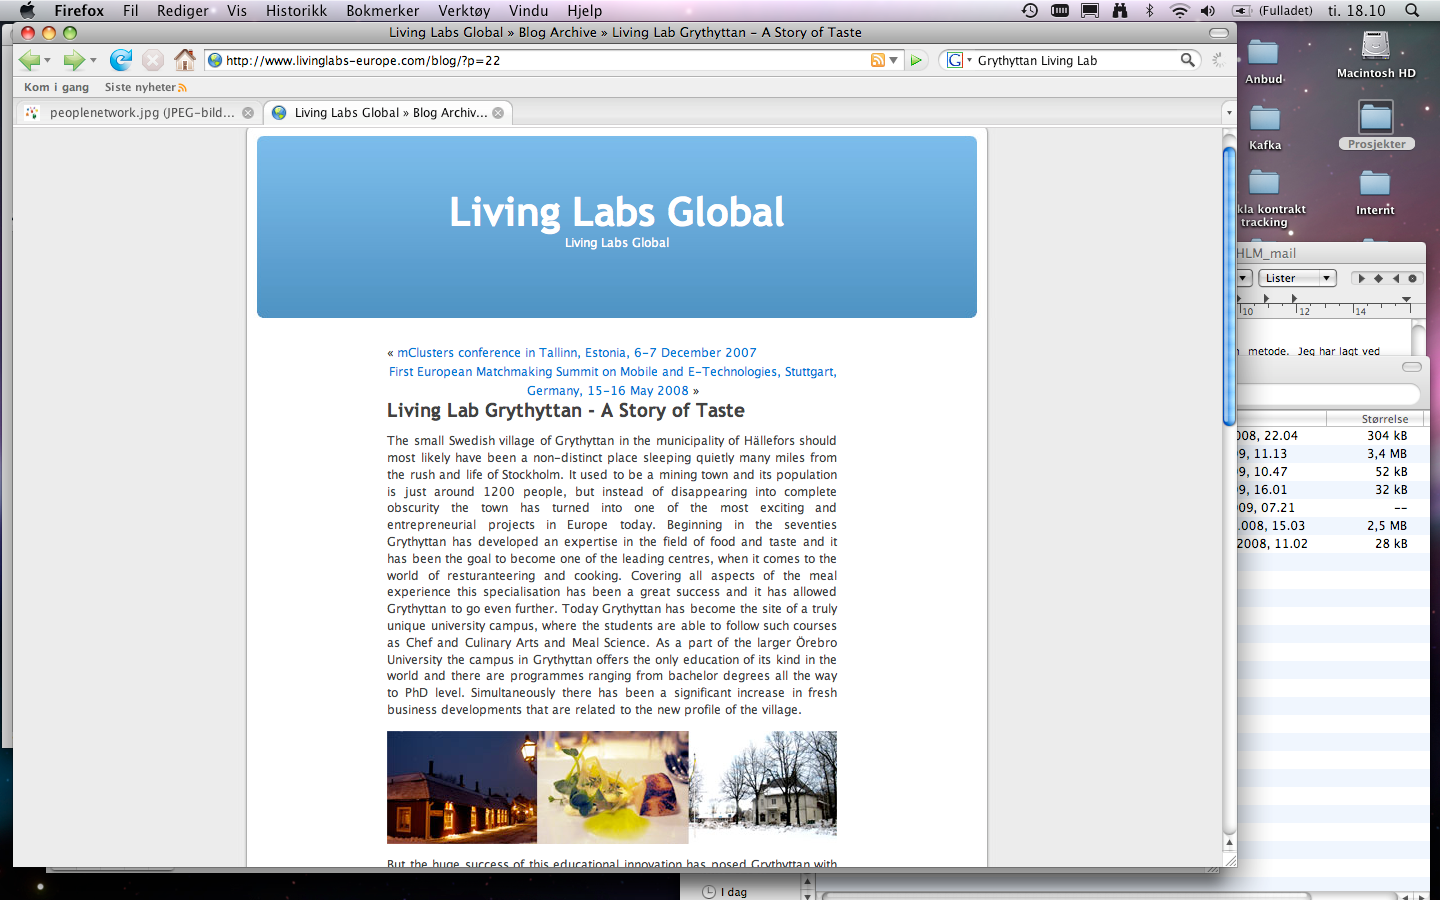Viewport: 1440px width, 900px height.
Task: Click the binoculars menu bar icon
Action: (1120, 10)
